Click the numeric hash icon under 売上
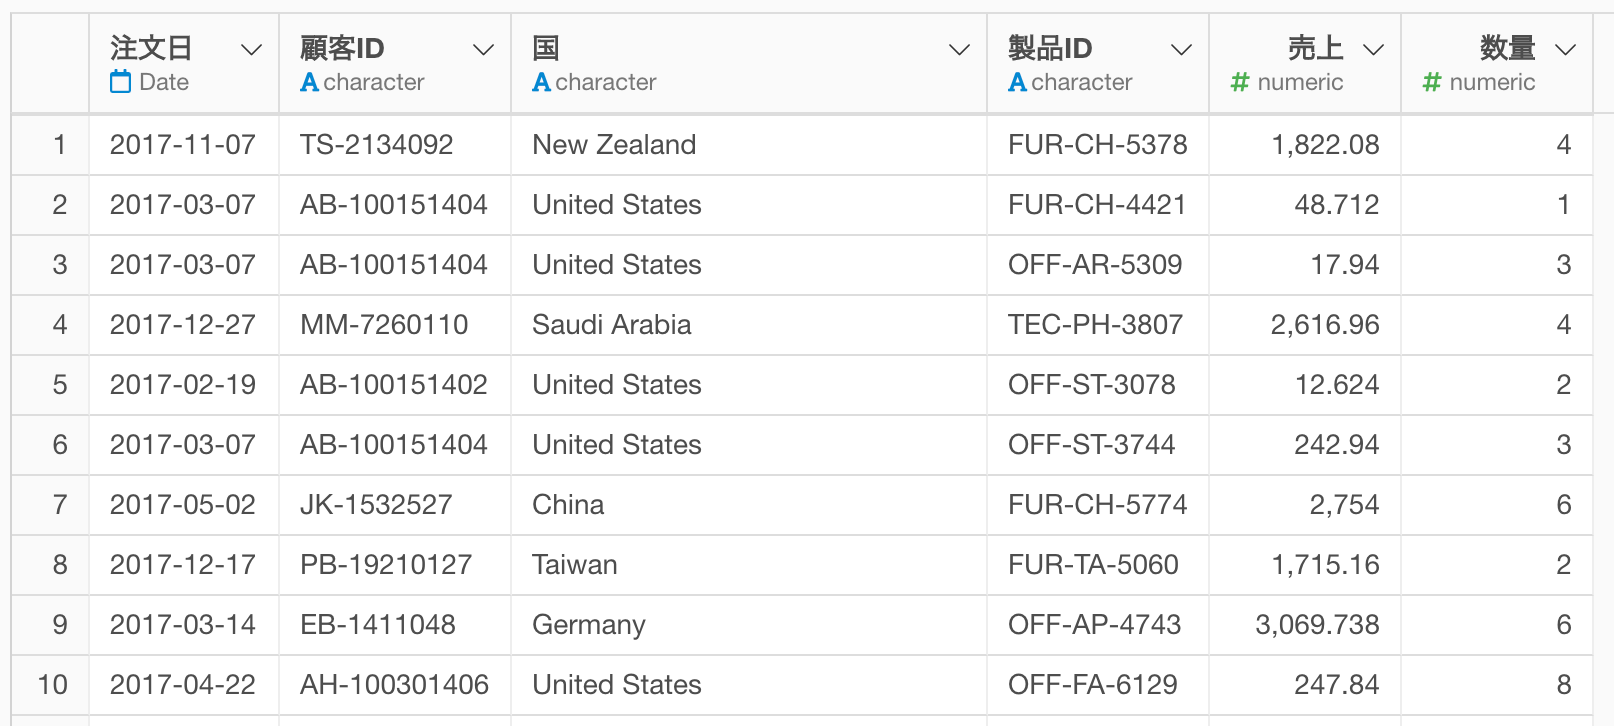This screenshot has height=726, width=1614. (x=1240, y=82)
